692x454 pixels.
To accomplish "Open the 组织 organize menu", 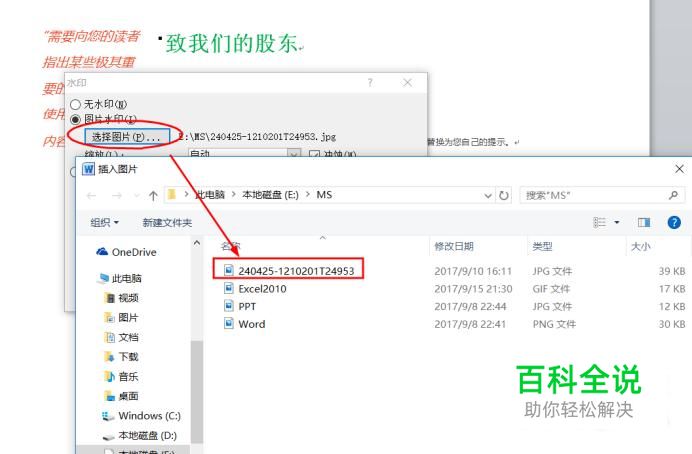I will [x=105, y=222].
